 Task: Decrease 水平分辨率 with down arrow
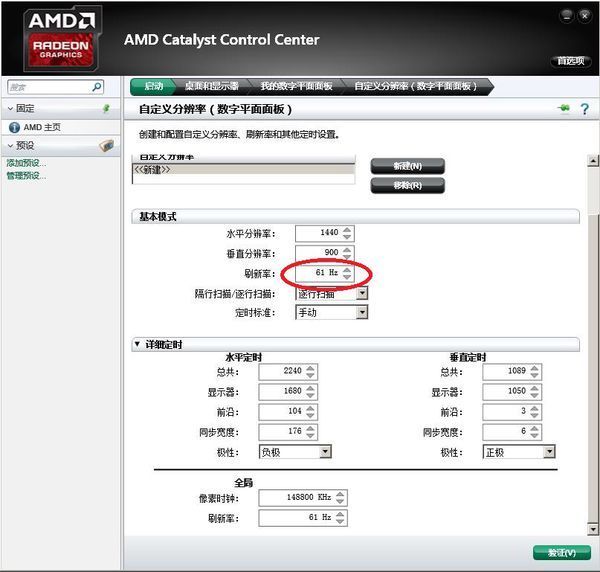347,237
